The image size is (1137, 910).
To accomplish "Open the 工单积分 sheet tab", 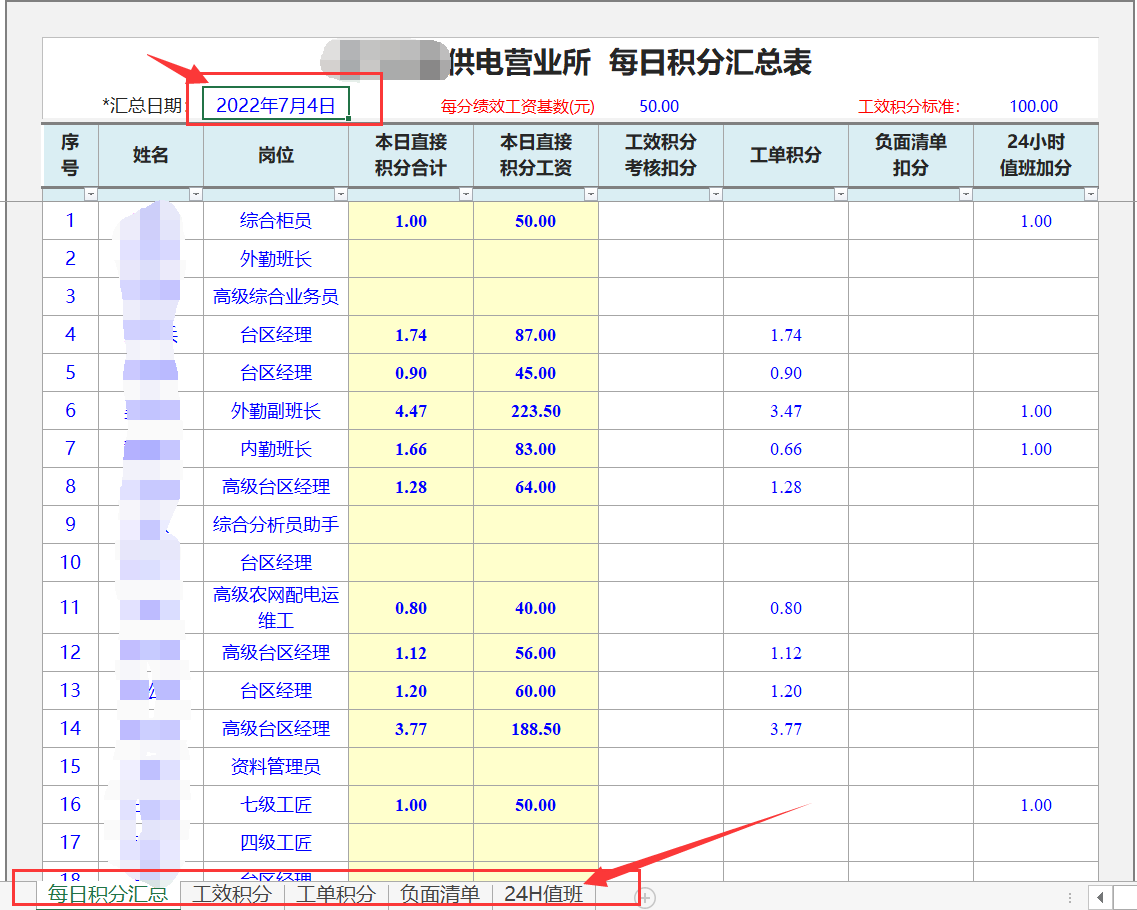I will click(336, 894).
